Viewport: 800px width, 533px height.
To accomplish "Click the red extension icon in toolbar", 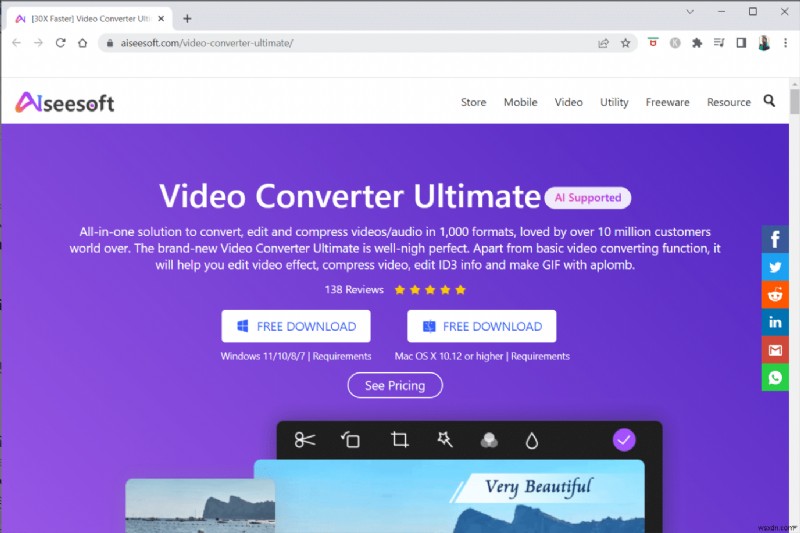I will coord(653,42).
